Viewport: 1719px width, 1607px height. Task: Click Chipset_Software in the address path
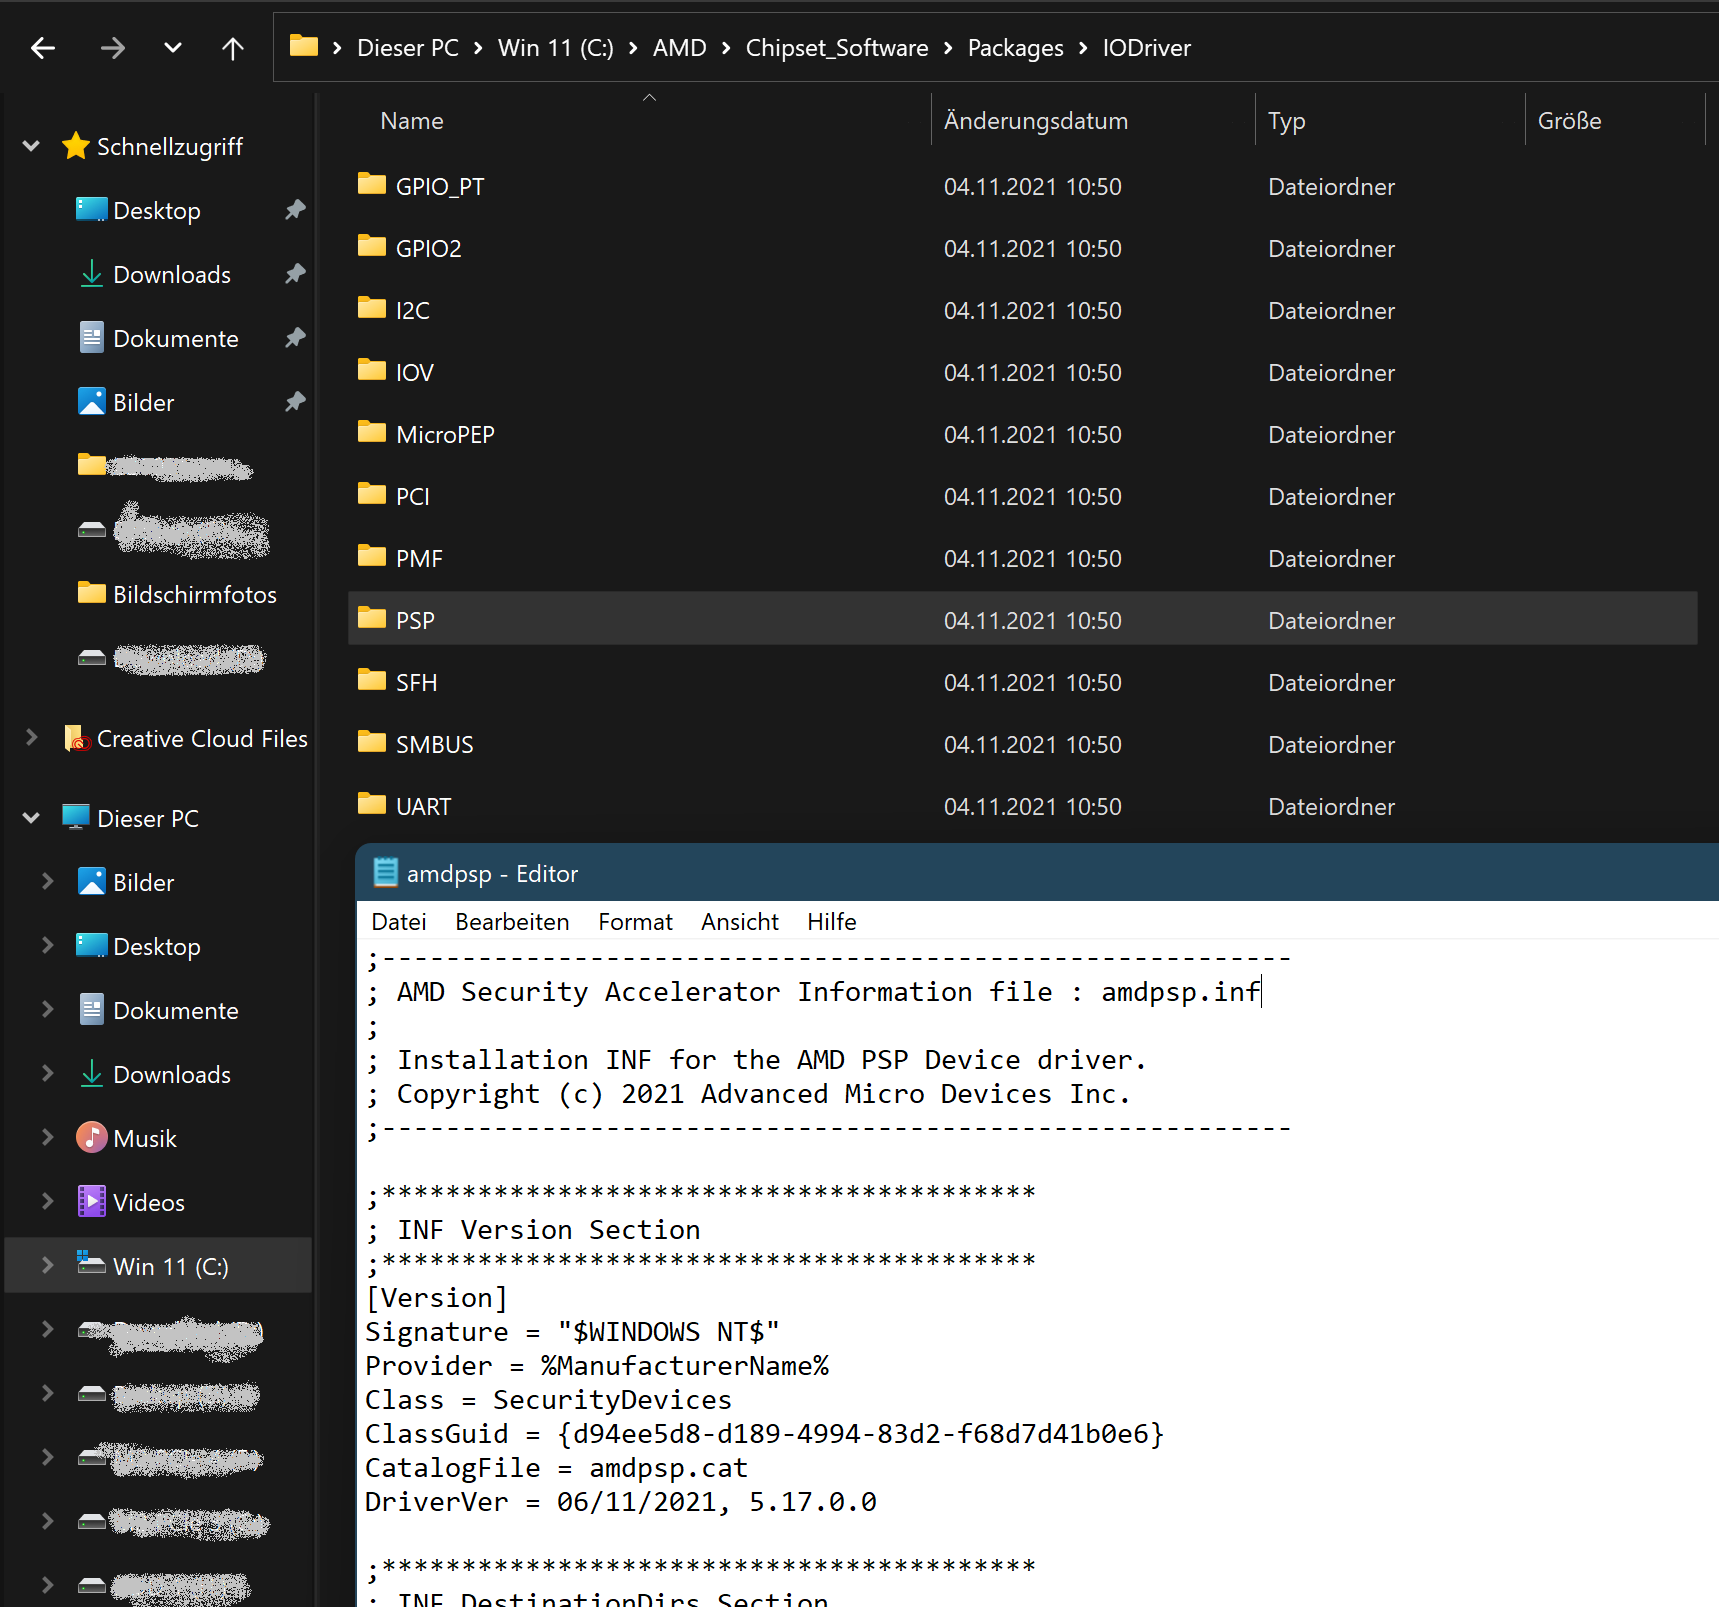point(837,48)
